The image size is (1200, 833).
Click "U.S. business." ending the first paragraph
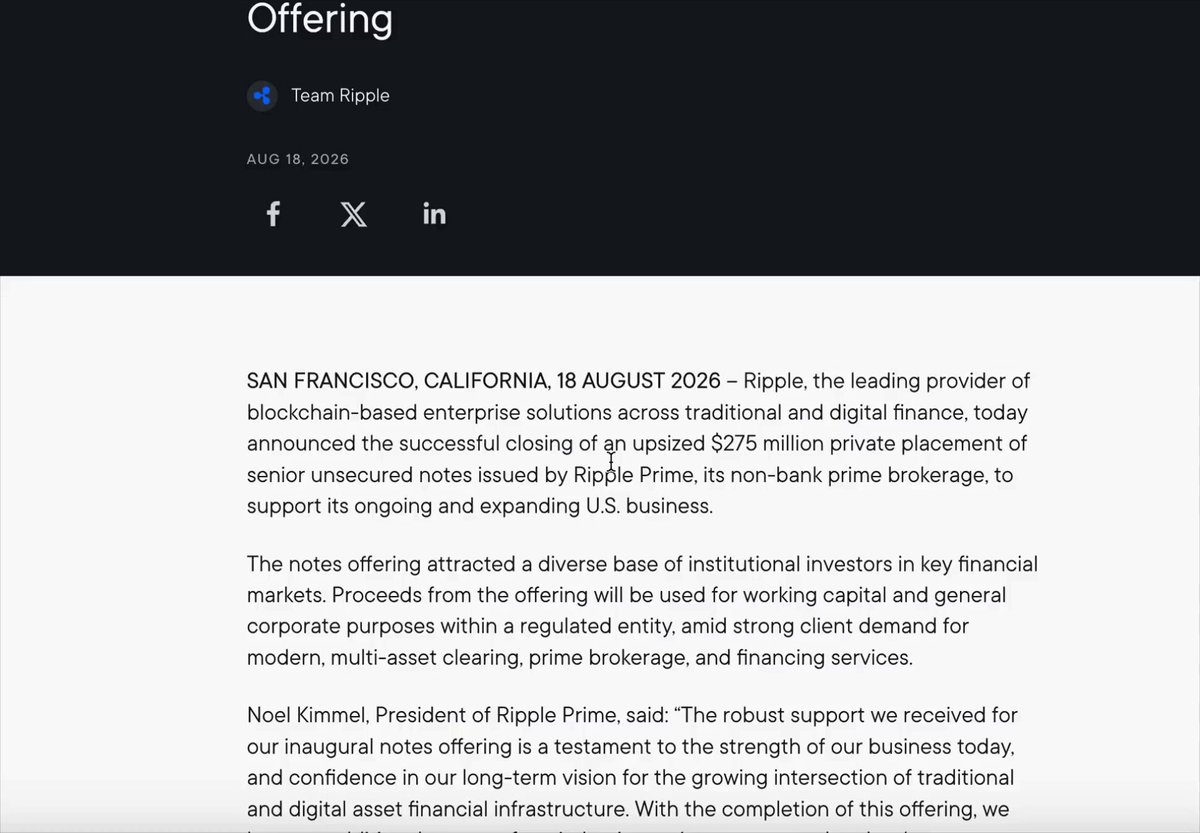[649, 506]
